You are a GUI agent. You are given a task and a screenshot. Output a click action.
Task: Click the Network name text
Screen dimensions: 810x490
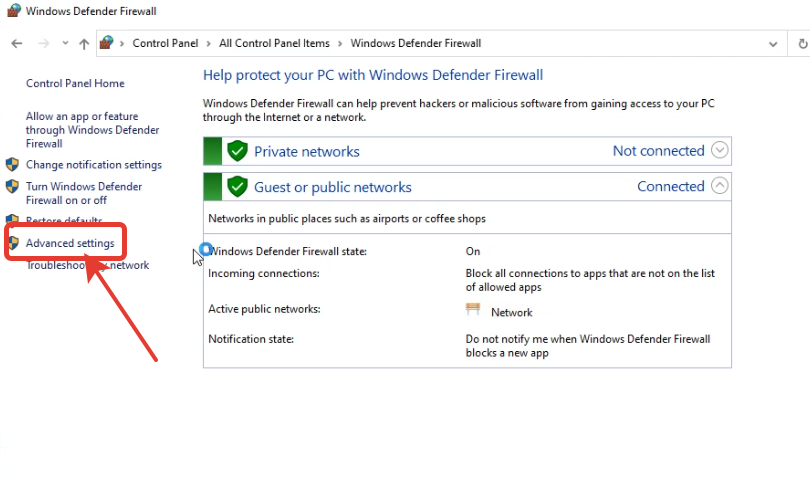pos(511,312)
